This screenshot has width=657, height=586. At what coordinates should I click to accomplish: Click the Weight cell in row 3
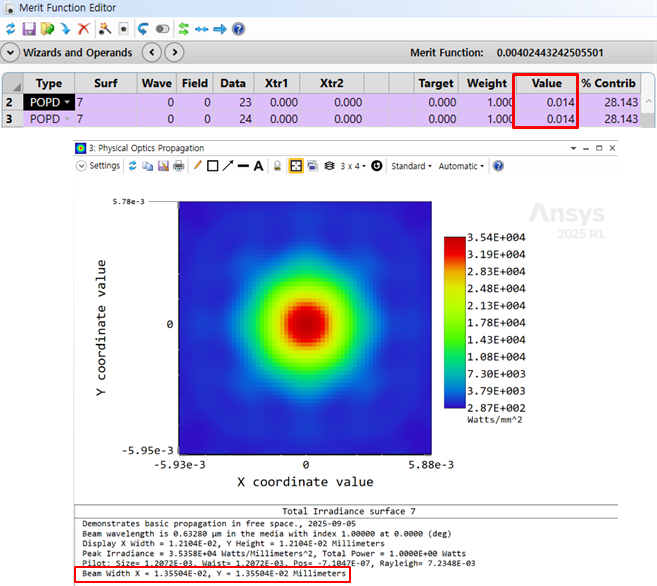pyautogui.click(x=487, y=119)
